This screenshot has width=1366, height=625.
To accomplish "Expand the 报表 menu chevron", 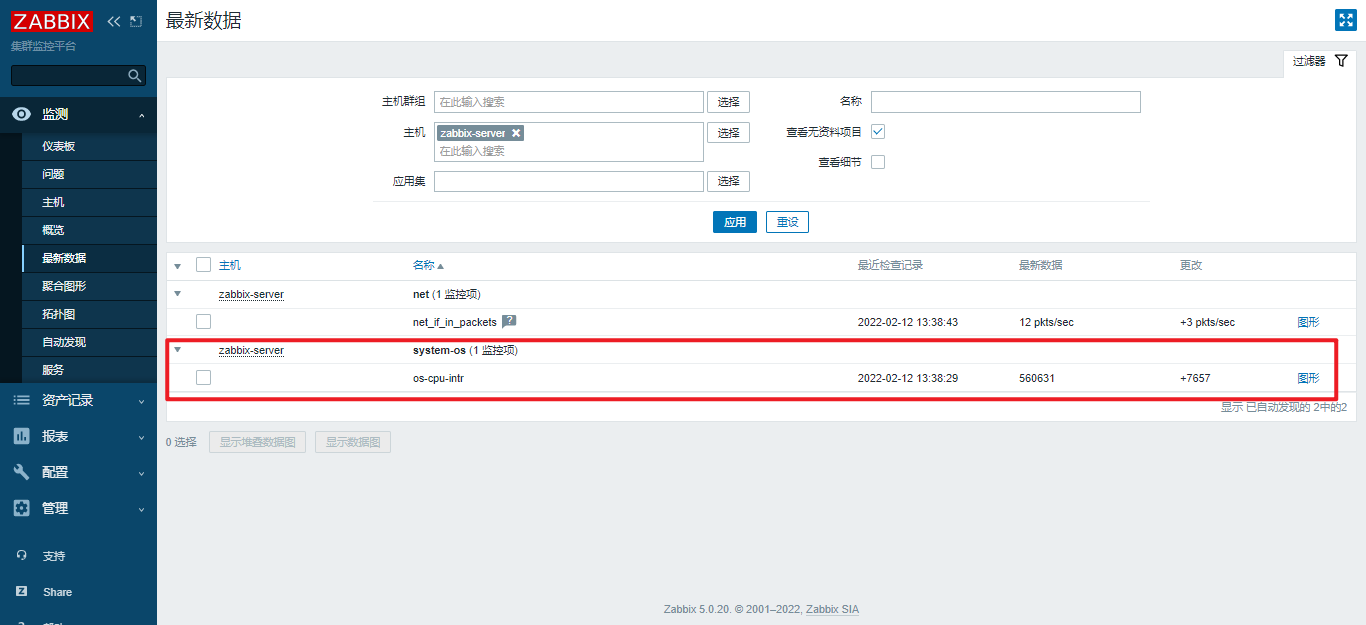I will [x=141, y=437].
